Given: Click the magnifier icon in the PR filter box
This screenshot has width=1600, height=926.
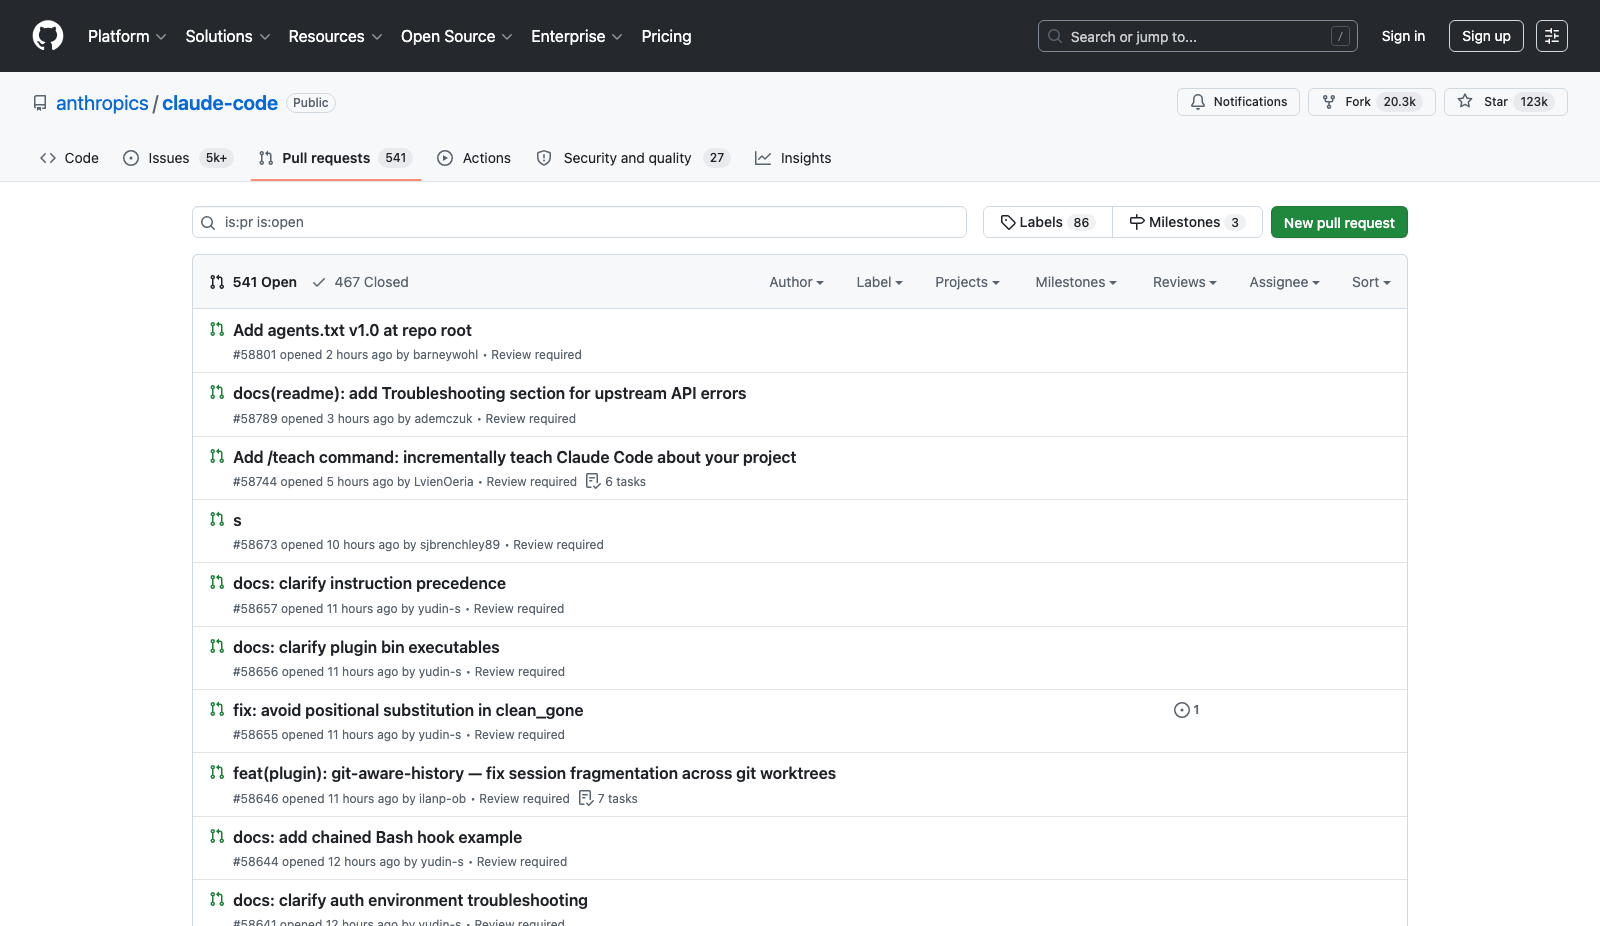Looking at the screenshot, I should coord(208,223).
